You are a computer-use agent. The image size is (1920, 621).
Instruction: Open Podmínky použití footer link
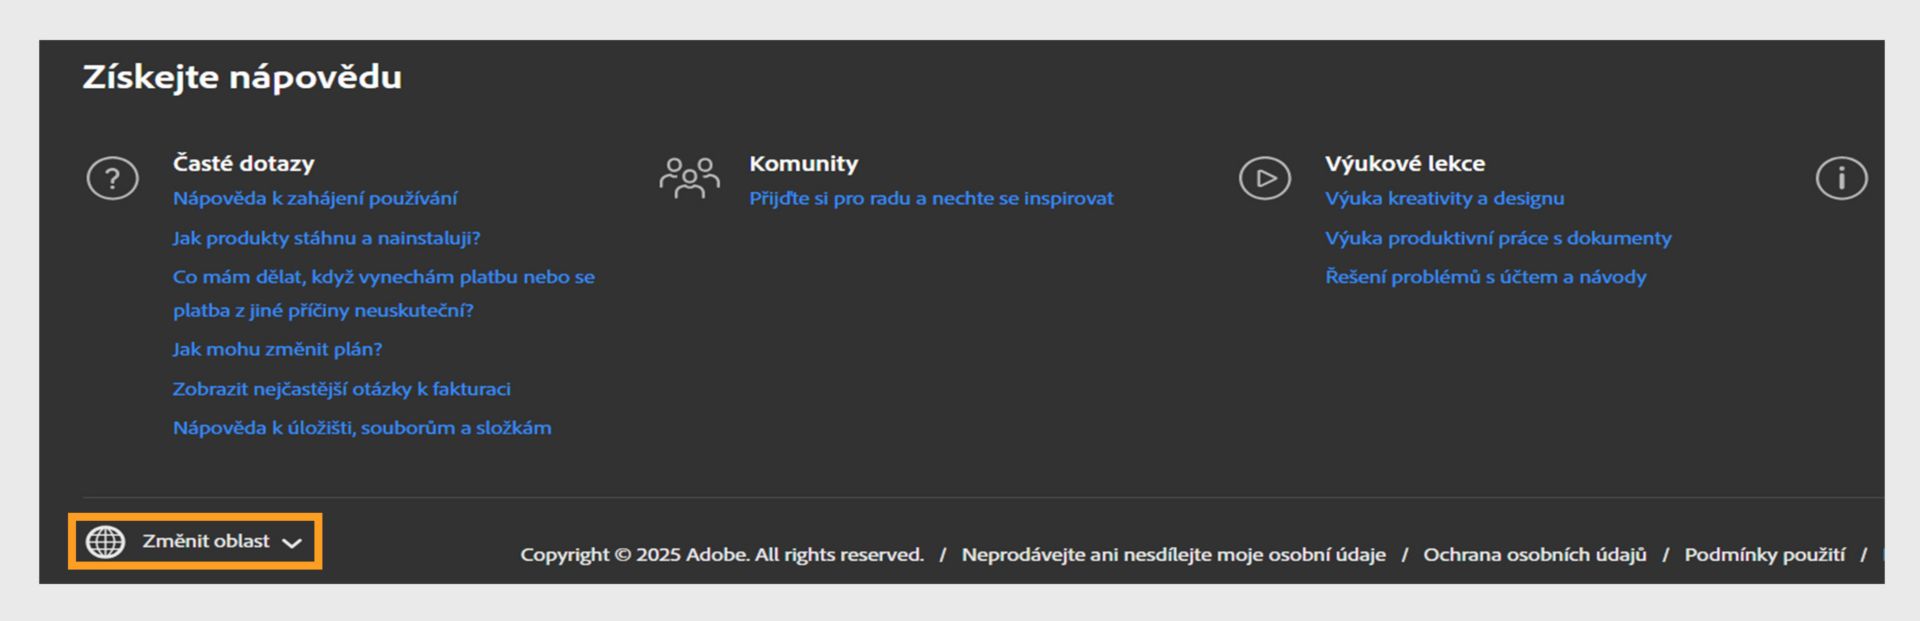point(1764,555)
